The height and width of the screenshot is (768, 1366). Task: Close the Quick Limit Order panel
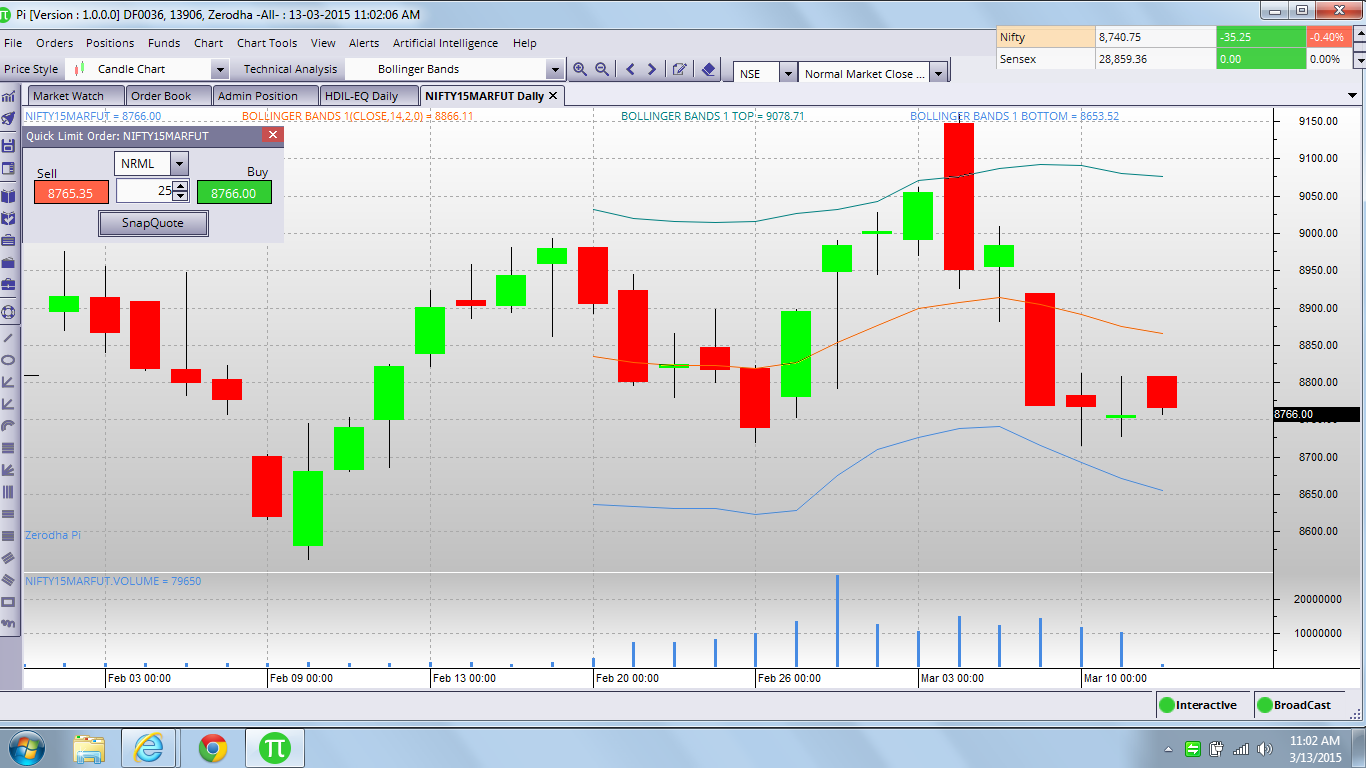pos(271,135)
